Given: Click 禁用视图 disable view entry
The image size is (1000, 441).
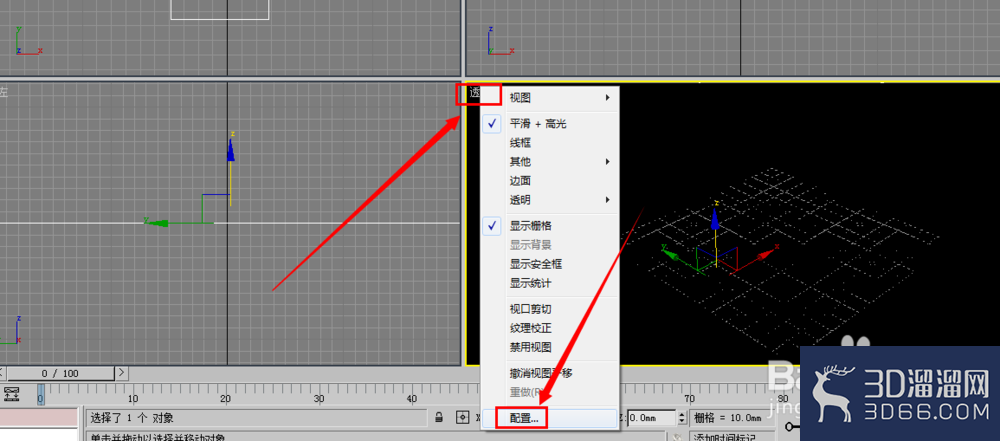Looking at the screenshot, I should (550, 348).
